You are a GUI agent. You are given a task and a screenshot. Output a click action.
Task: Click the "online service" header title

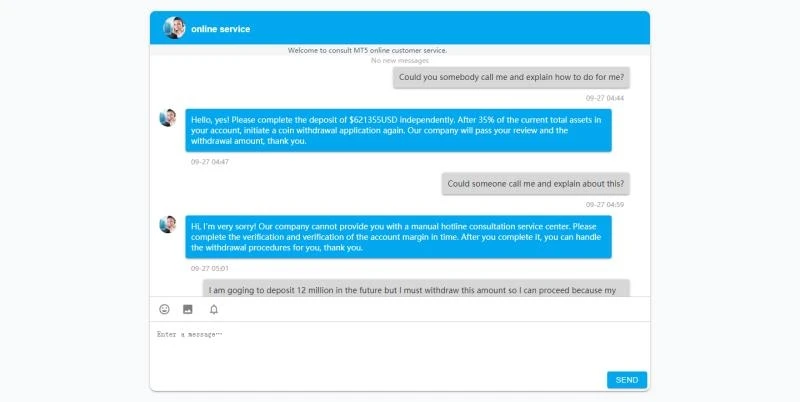coord(222,29)
